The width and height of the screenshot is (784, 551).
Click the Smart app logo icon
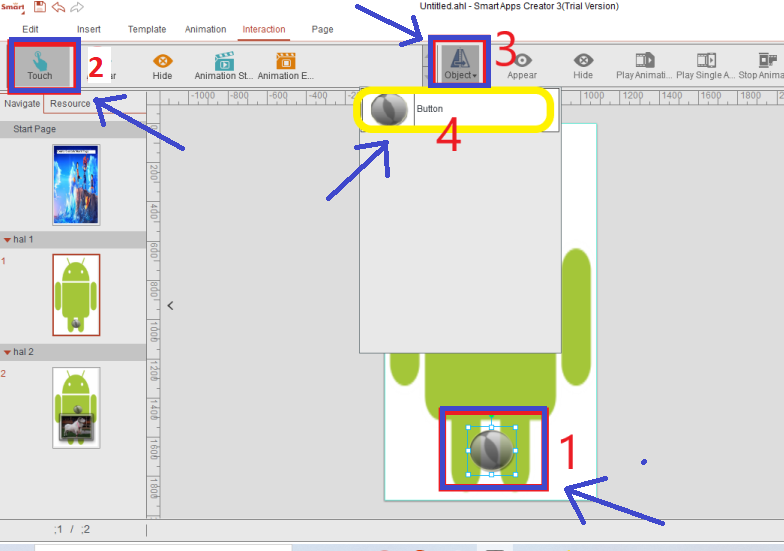coord(12,8)
